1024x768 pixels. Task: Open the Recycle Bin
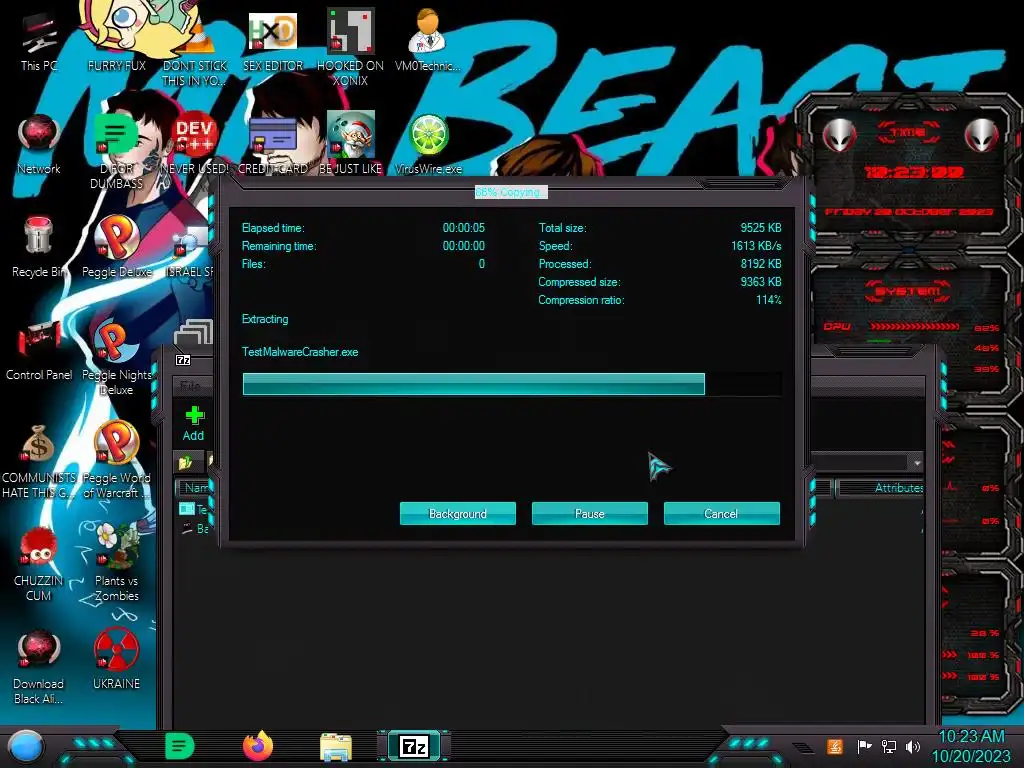coord(39,247)
